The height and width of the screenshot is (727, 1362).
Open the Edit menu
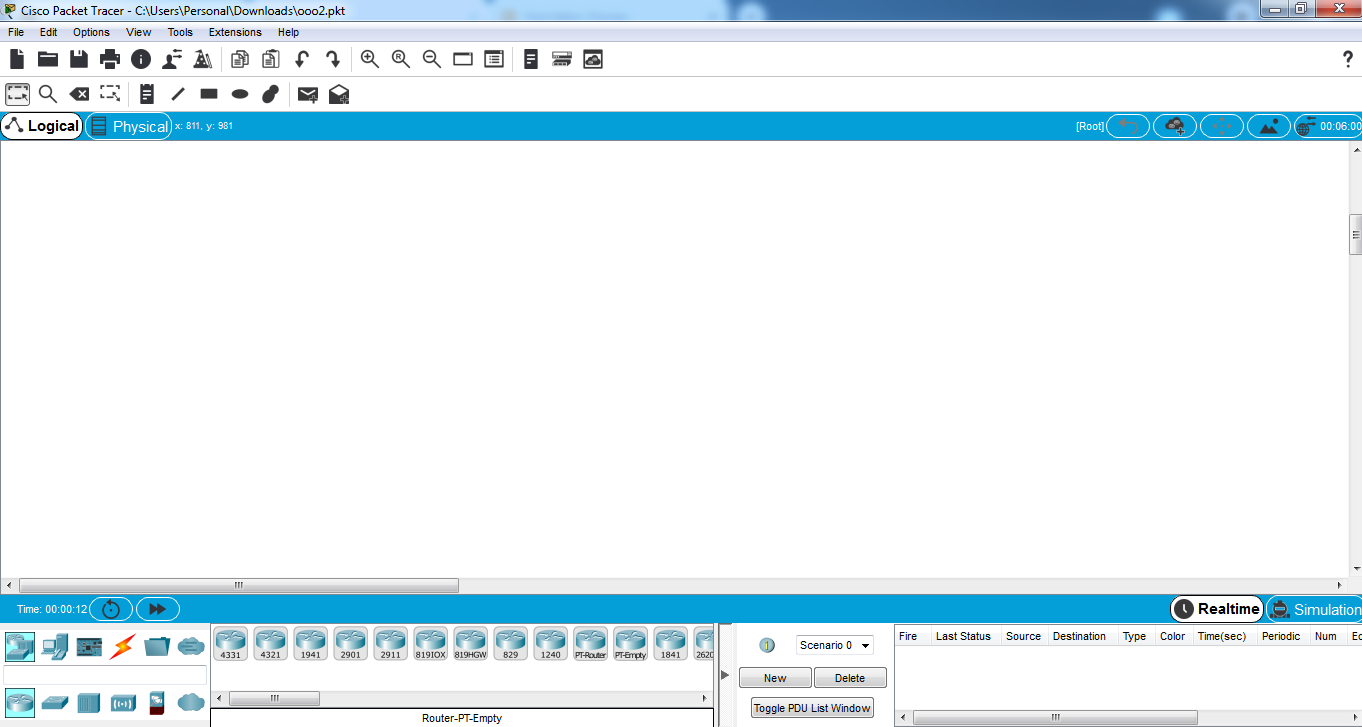point(48,32)
